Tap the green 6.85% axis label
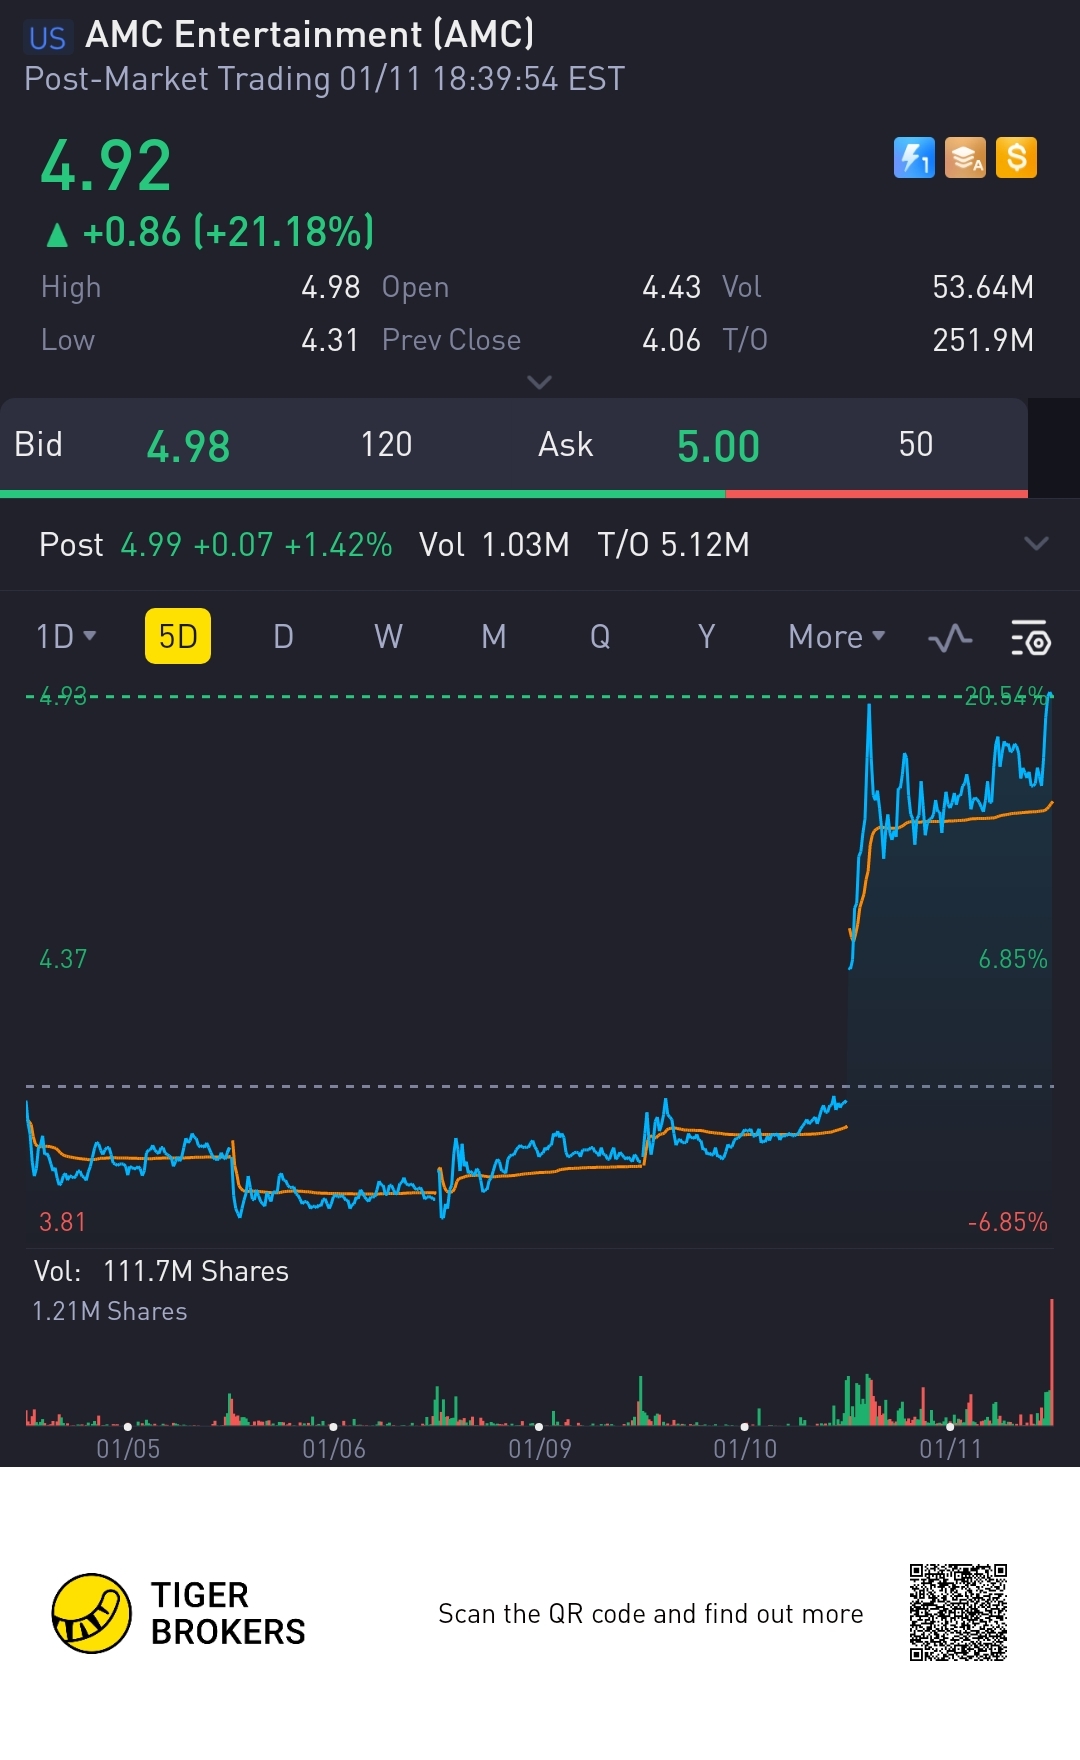 [x=1013, y=959]
